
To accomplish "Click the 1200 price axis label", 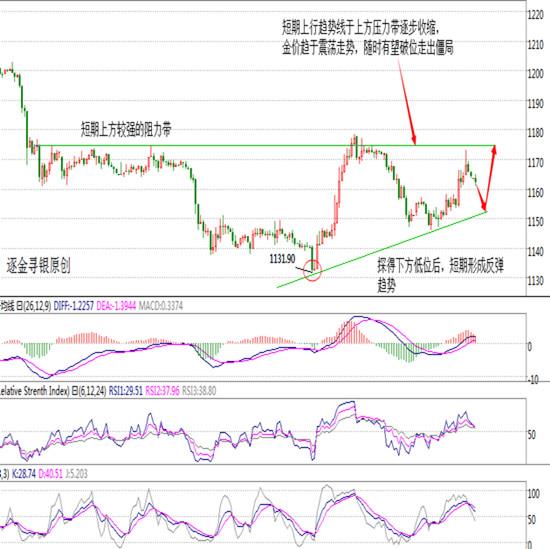I will click(536, 74).
